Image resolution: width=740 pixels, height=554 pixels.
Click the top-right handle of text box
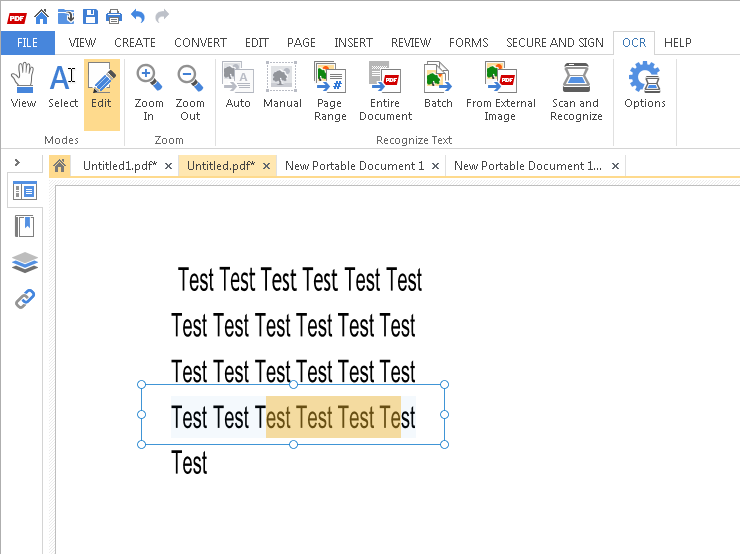pos(444,385)
